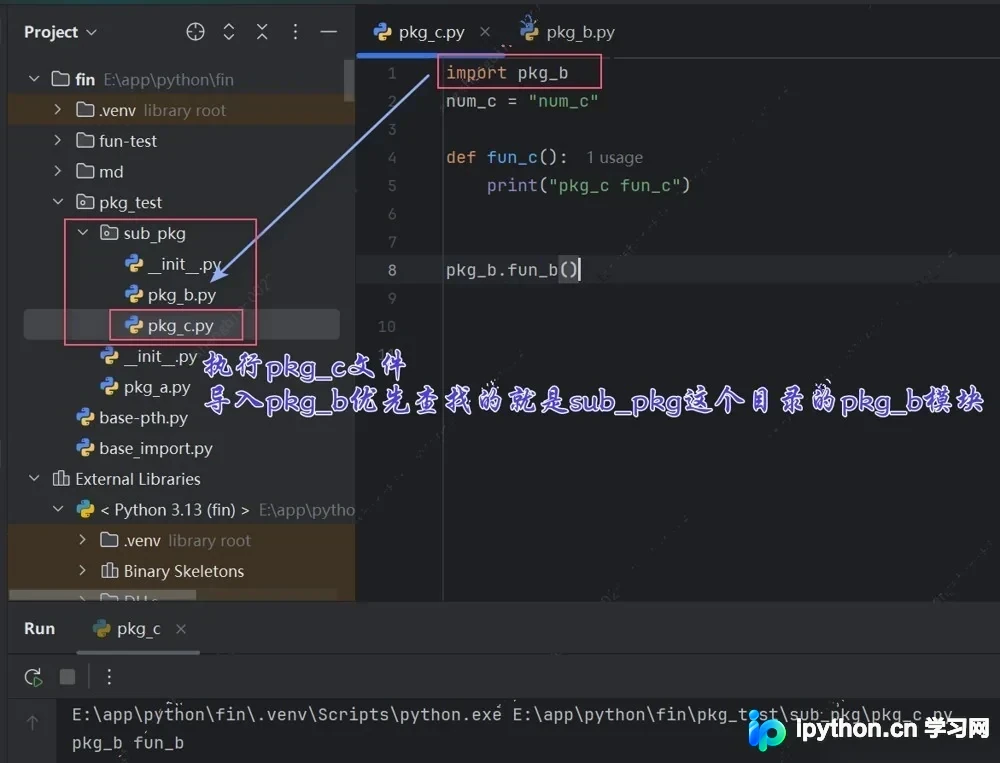Image resolution: width=1000 pixels, height=763 pixels.
Task: Open pkg_b.py in project tree
Action: [x=181, y=295]
